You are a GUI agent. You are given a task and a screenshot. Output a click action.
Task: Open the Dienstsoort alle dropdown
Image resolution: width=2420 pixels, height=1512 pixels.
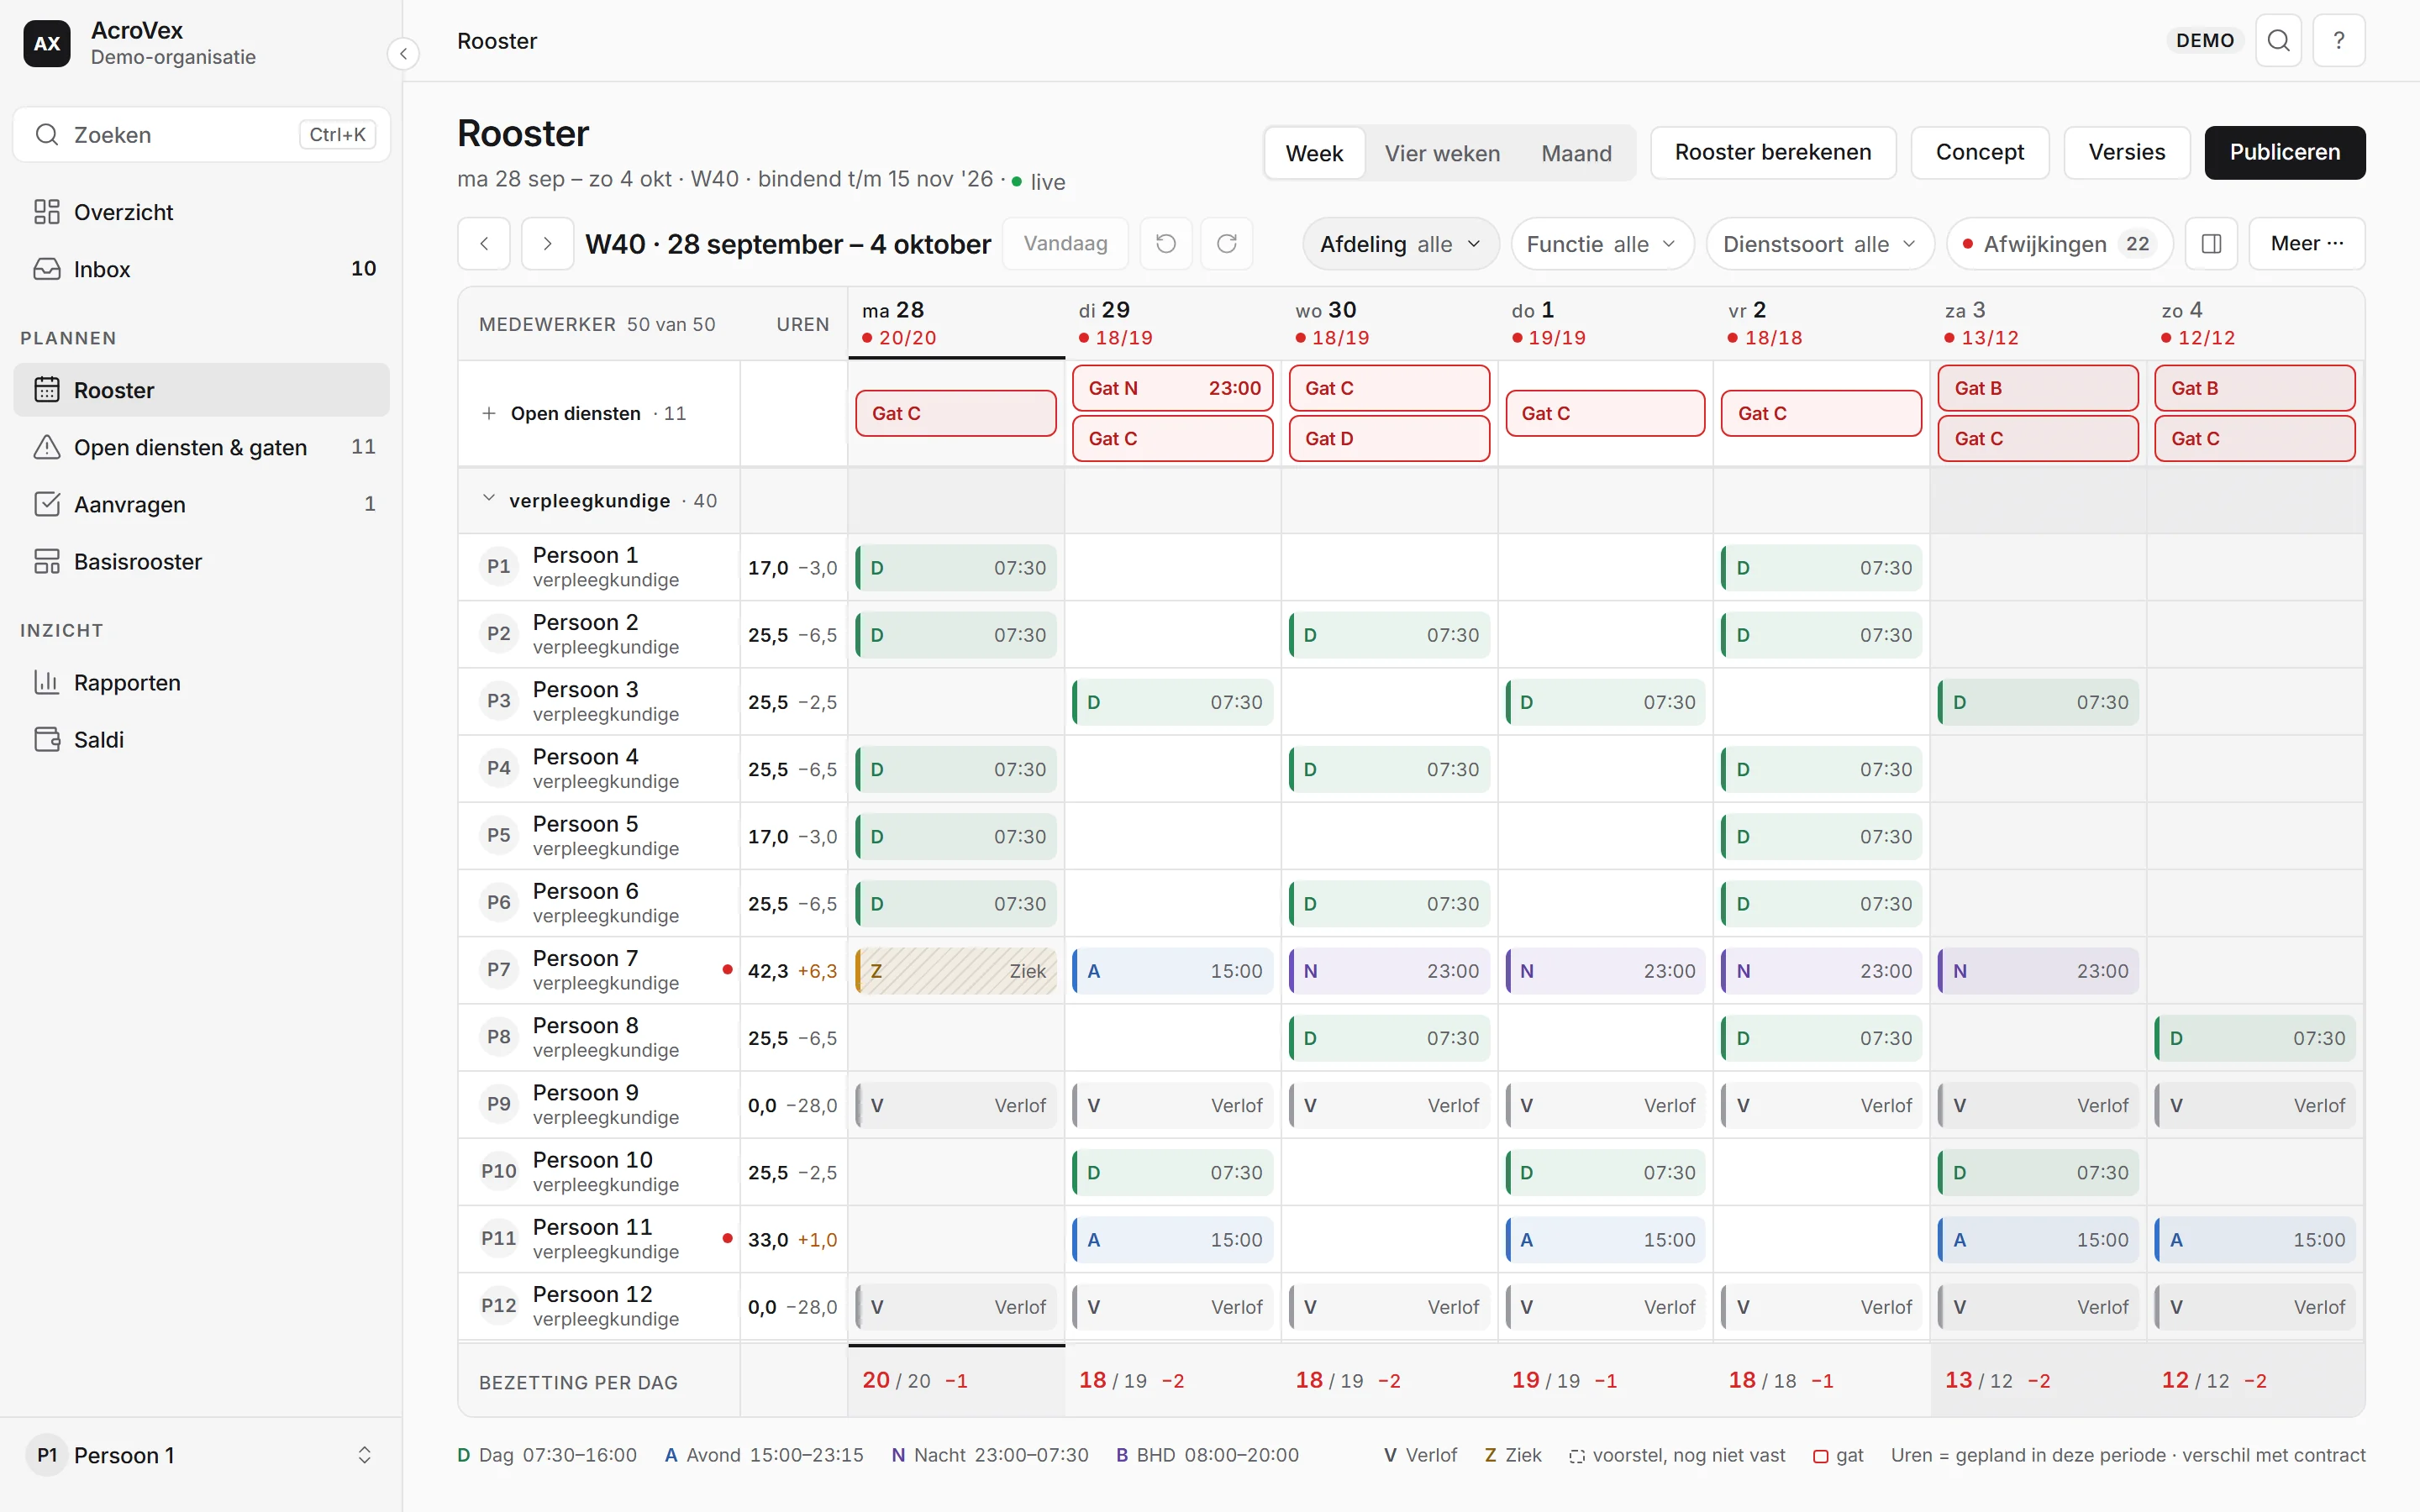1819,244
